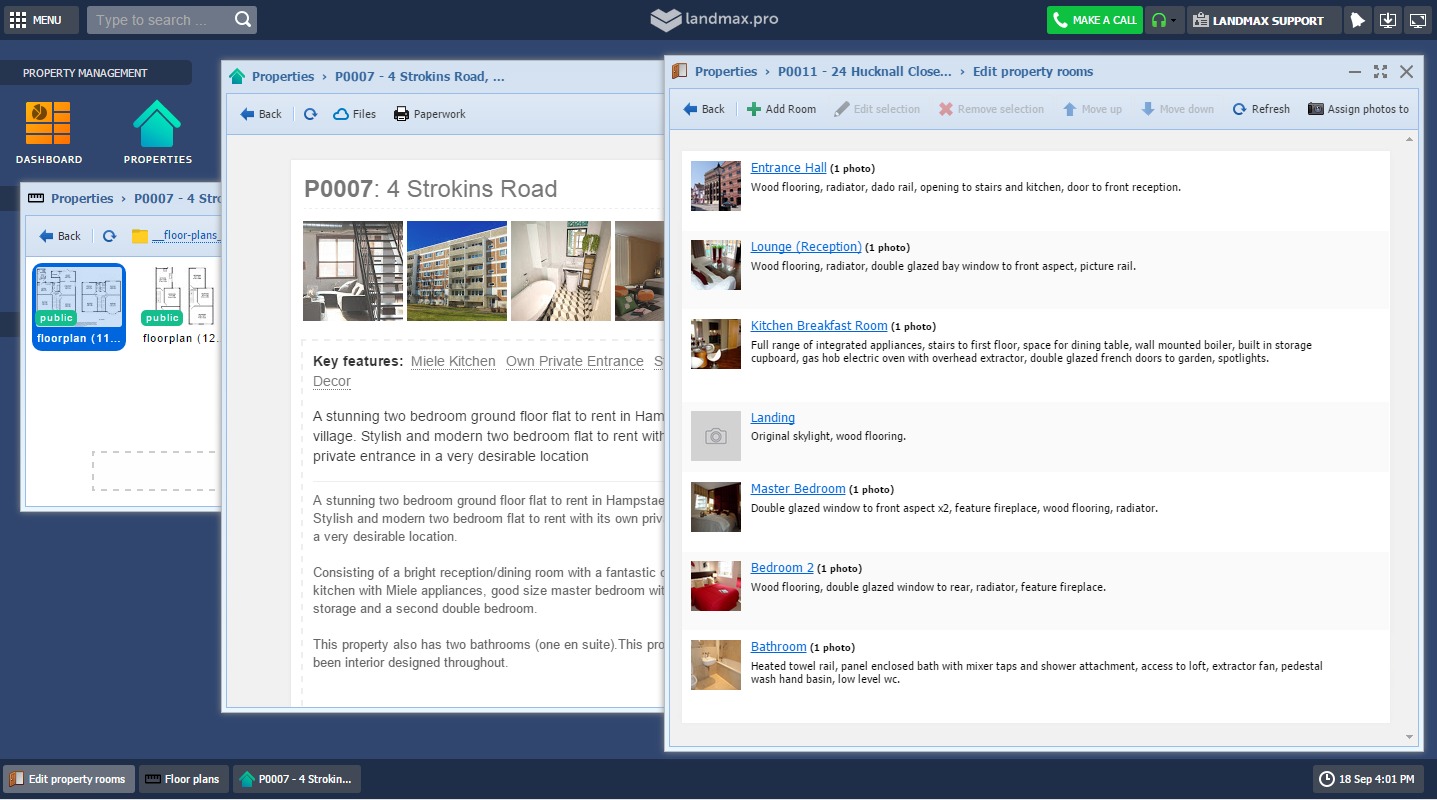Viewport: 1437px width, 800px height.
Task: Click the notification bell icon
Action: tap(1357, 20)
